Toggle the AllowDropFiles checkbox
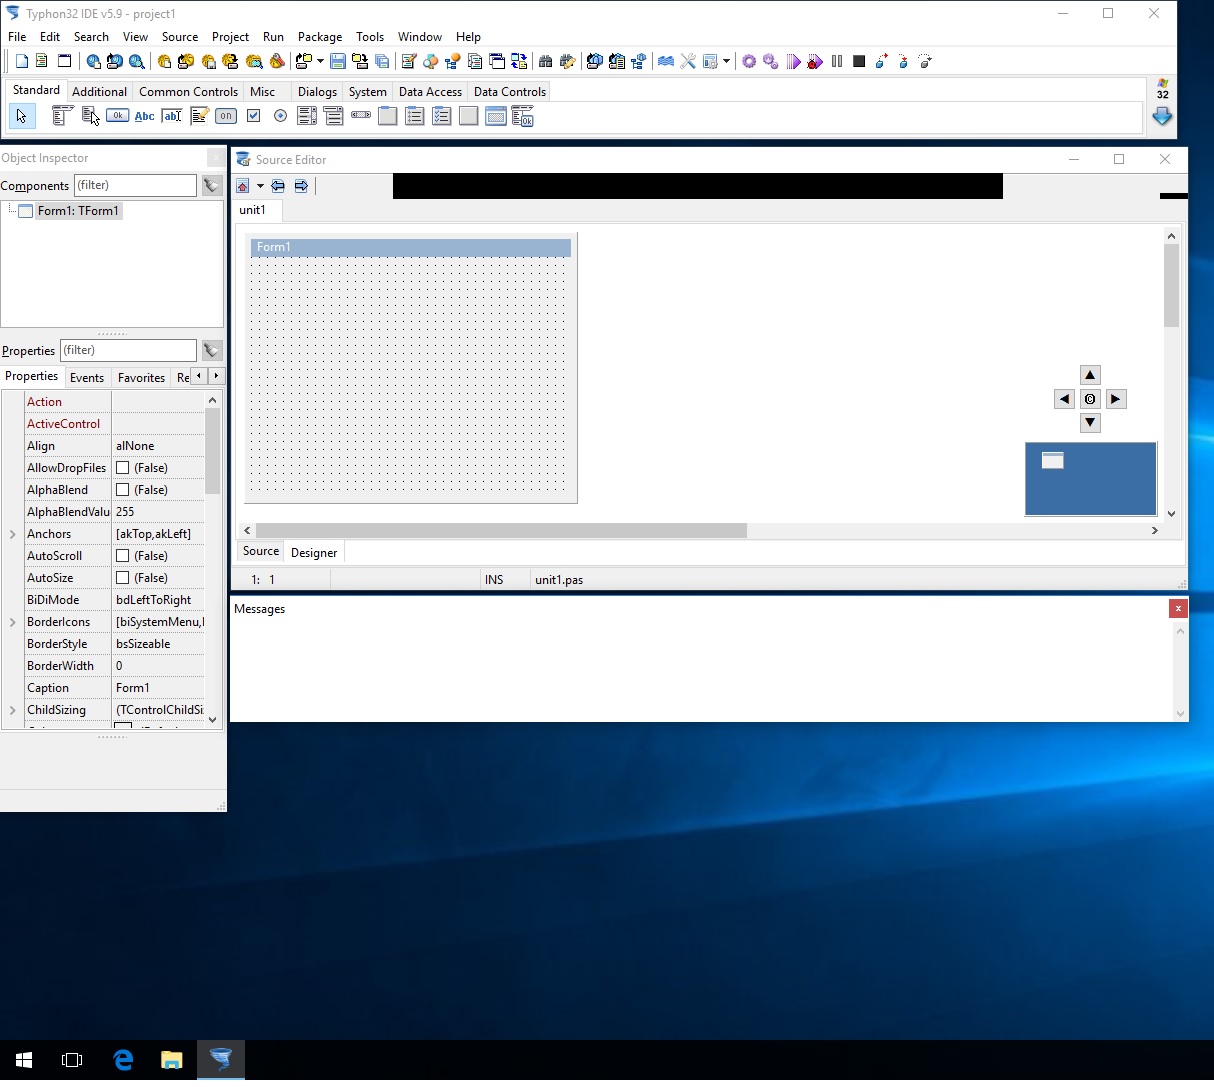The width and height of the screenshot is (1214, 1087). (x=122, y=468)
